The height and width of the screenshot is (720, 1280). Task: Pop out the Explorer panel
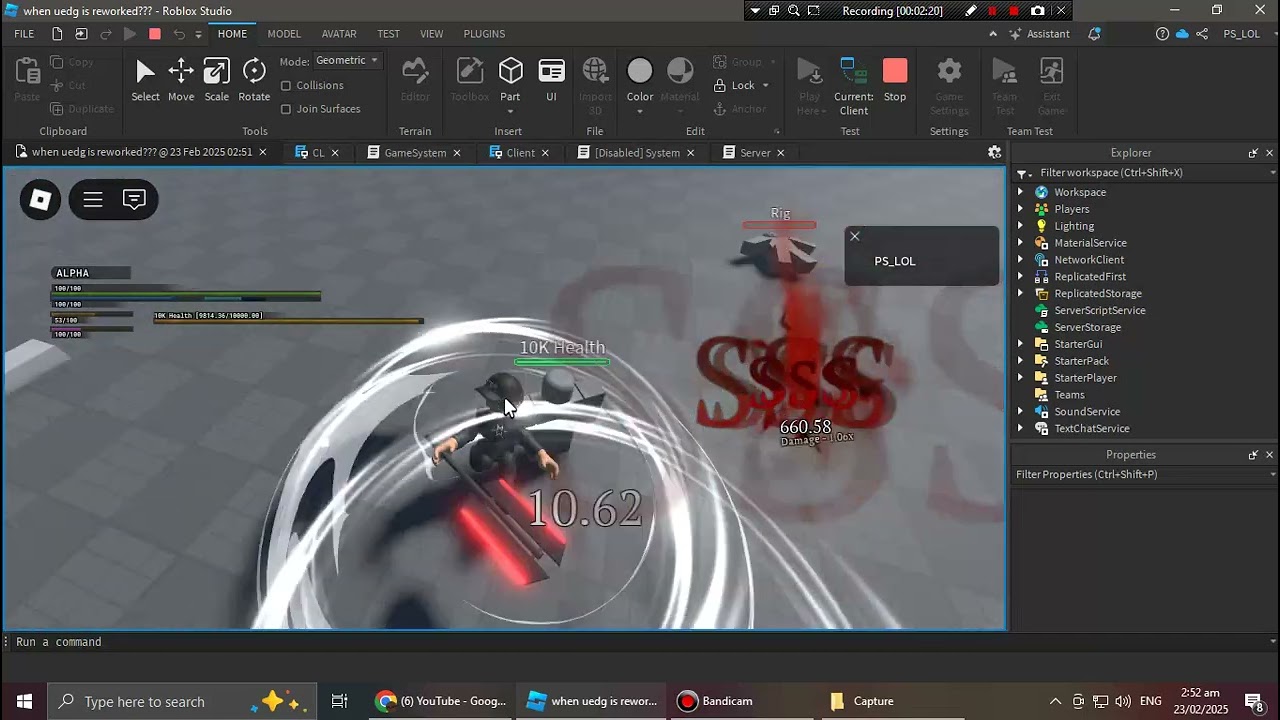1253,153
